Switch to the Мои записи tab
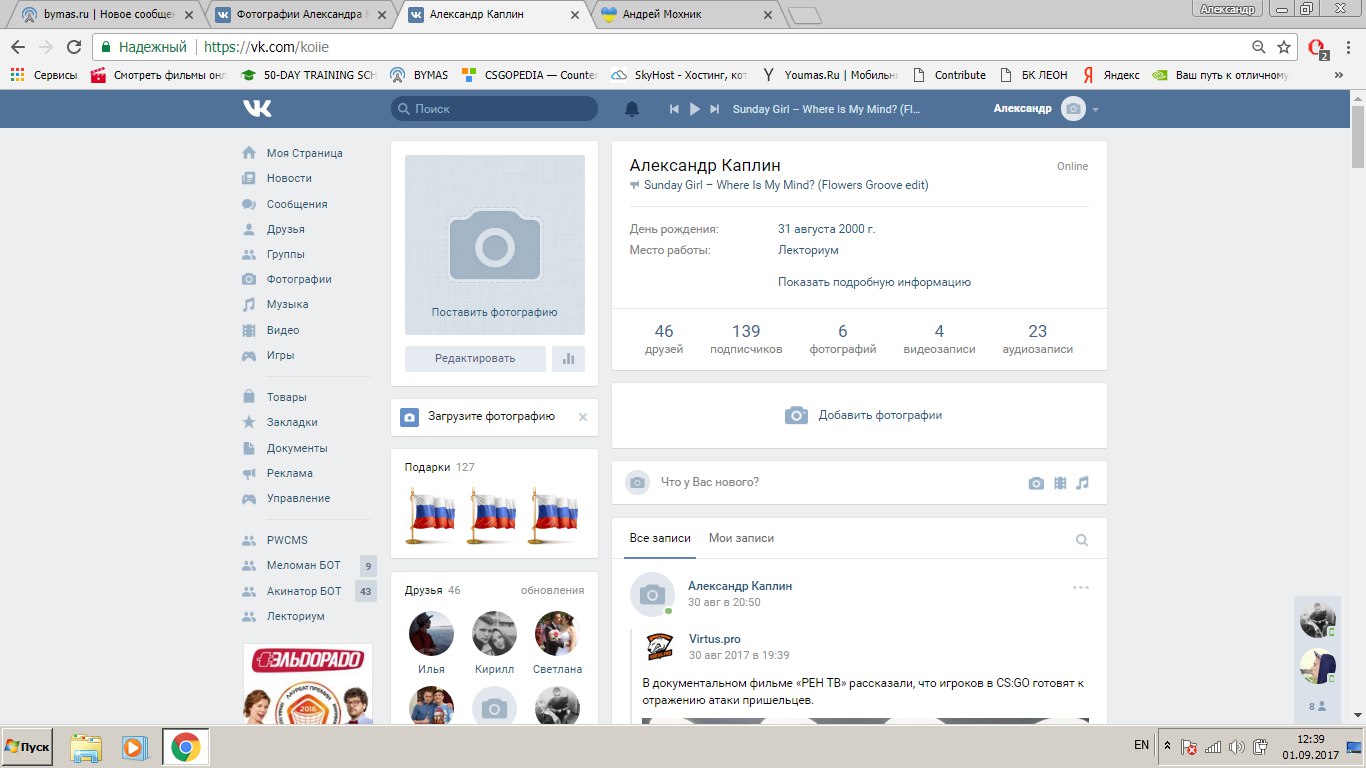The image size is (1366, 768). (741, 538)
